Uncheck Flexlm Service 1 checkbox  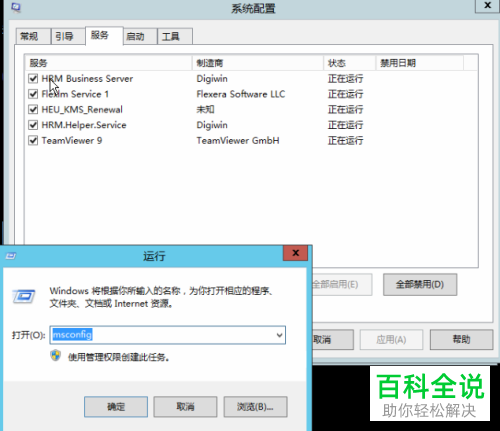coord(33,94)
